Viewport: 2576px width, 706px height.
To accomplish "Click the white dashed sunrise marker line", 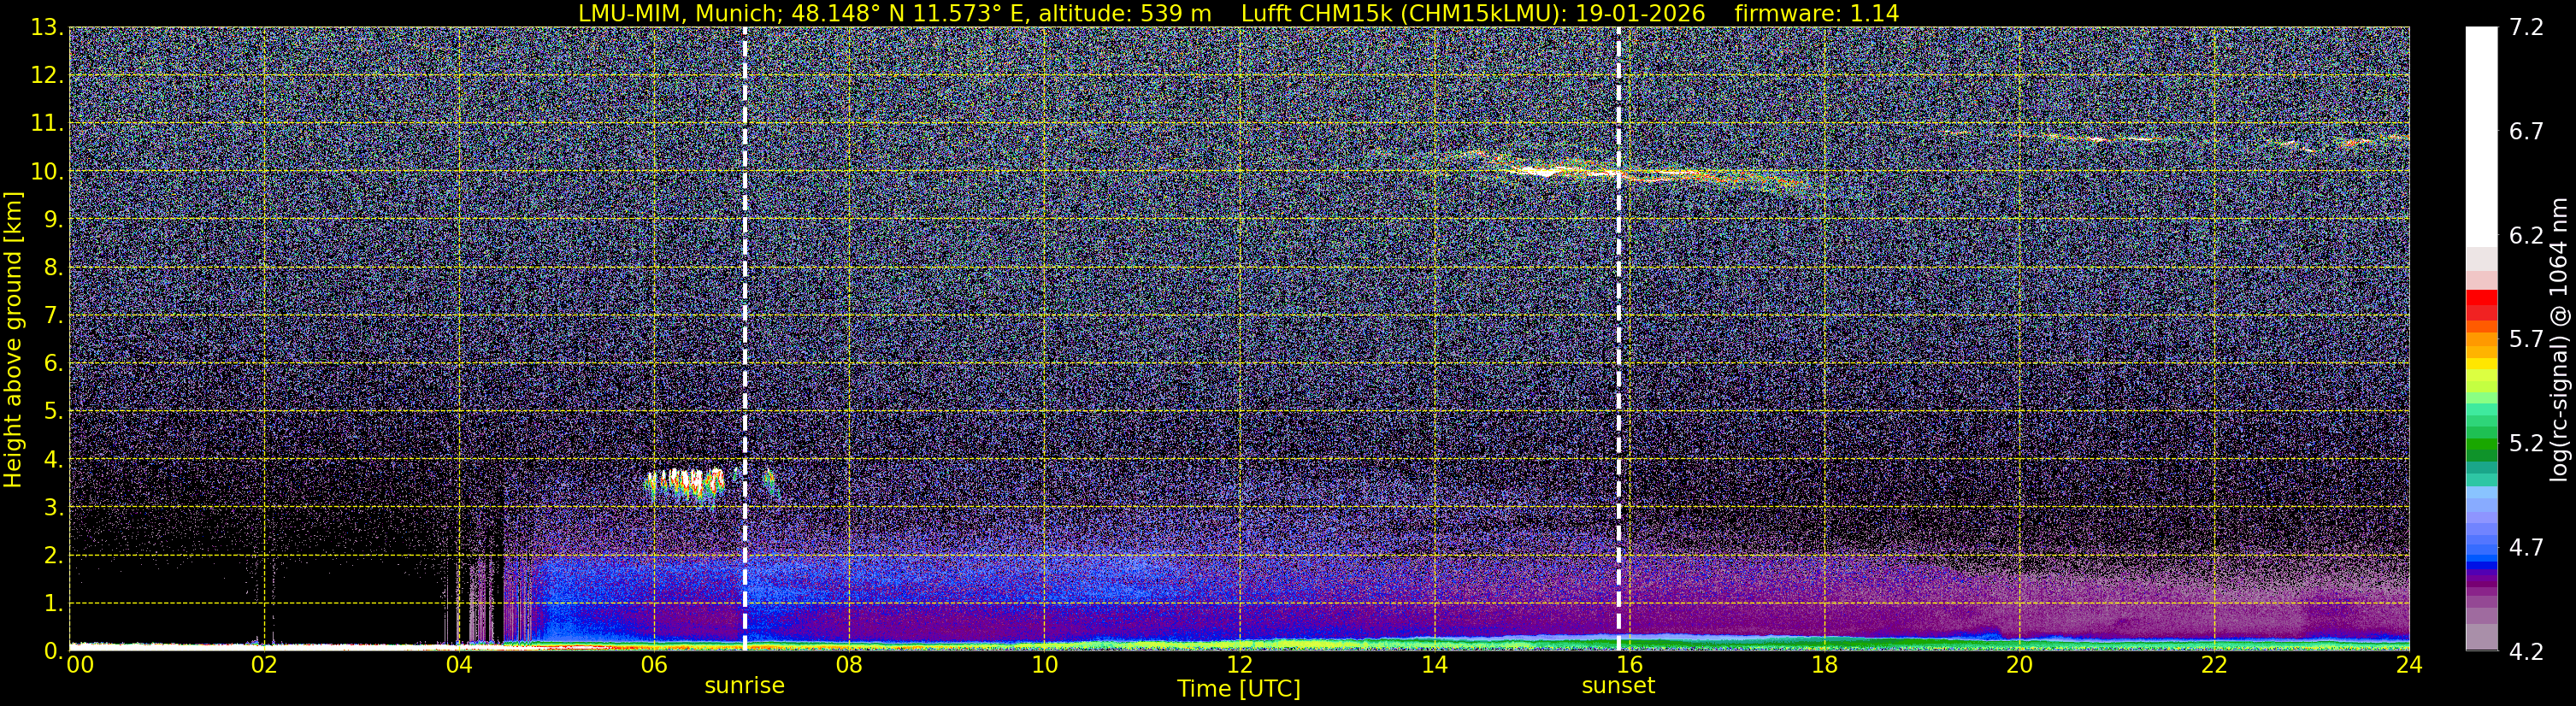I will 744,338.
